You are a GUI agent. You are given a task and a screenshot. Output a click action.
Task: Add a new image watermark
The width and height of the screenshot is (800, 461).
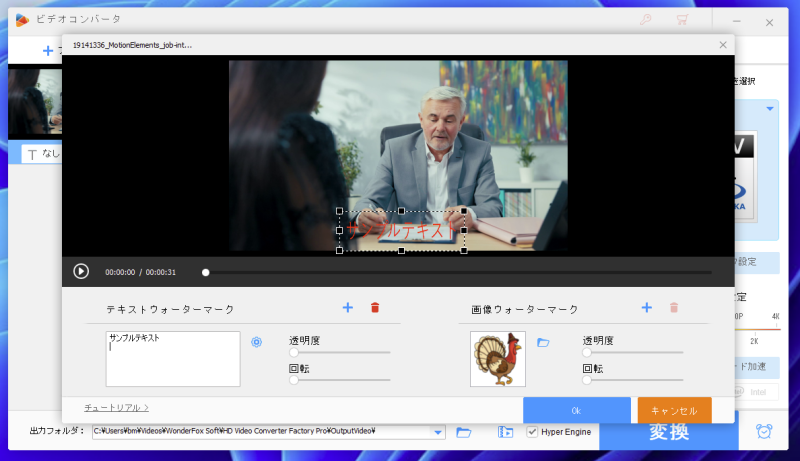[646, 308]
